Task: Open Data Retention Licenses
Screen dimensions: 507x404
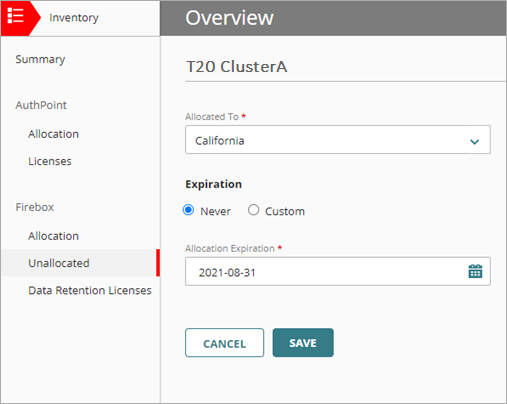Action: [x=90, y=290]
